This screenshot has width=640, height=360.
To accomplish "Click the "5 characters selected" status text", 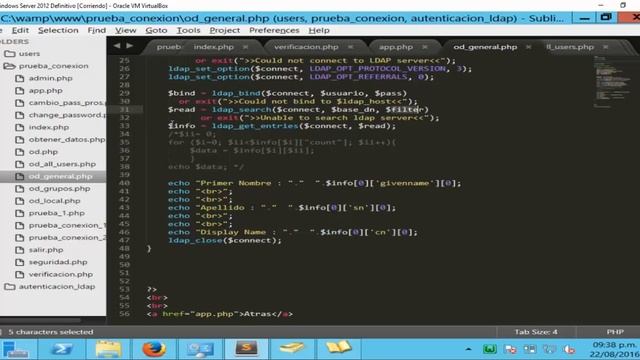I will pos(51,332).
